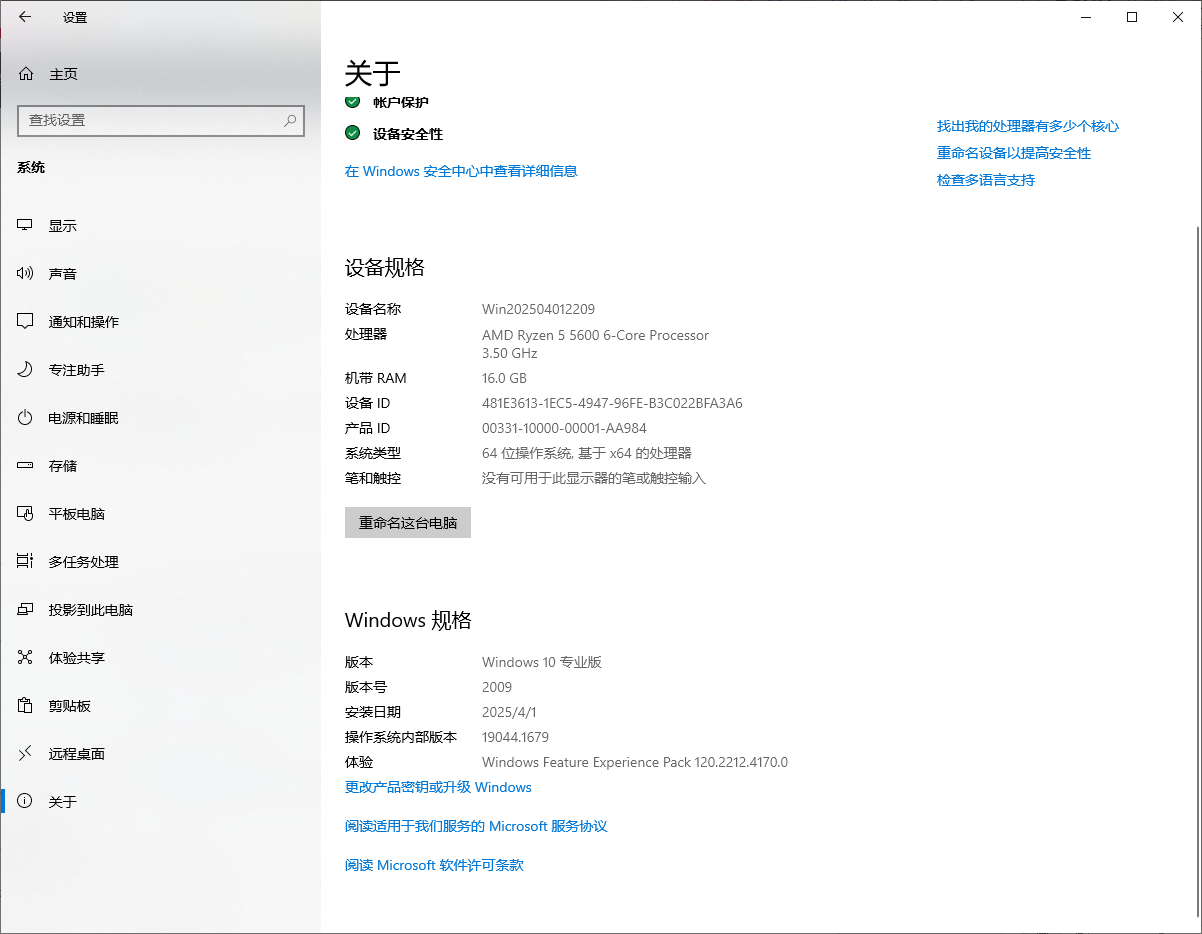Click the 体验共享 share icon
The image size is (1202, 934).
point(26,658)
